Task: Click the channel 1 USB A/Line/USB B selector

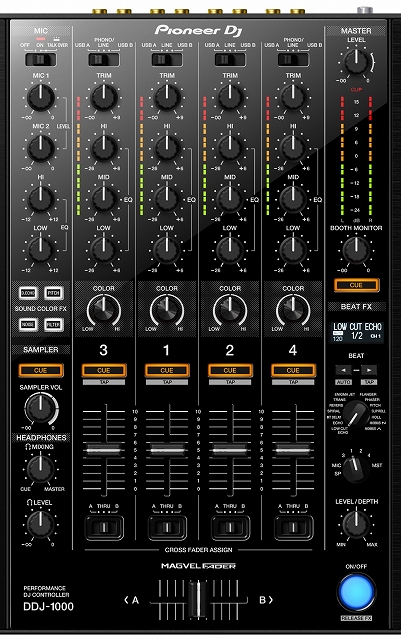Action: pos(167,60)
